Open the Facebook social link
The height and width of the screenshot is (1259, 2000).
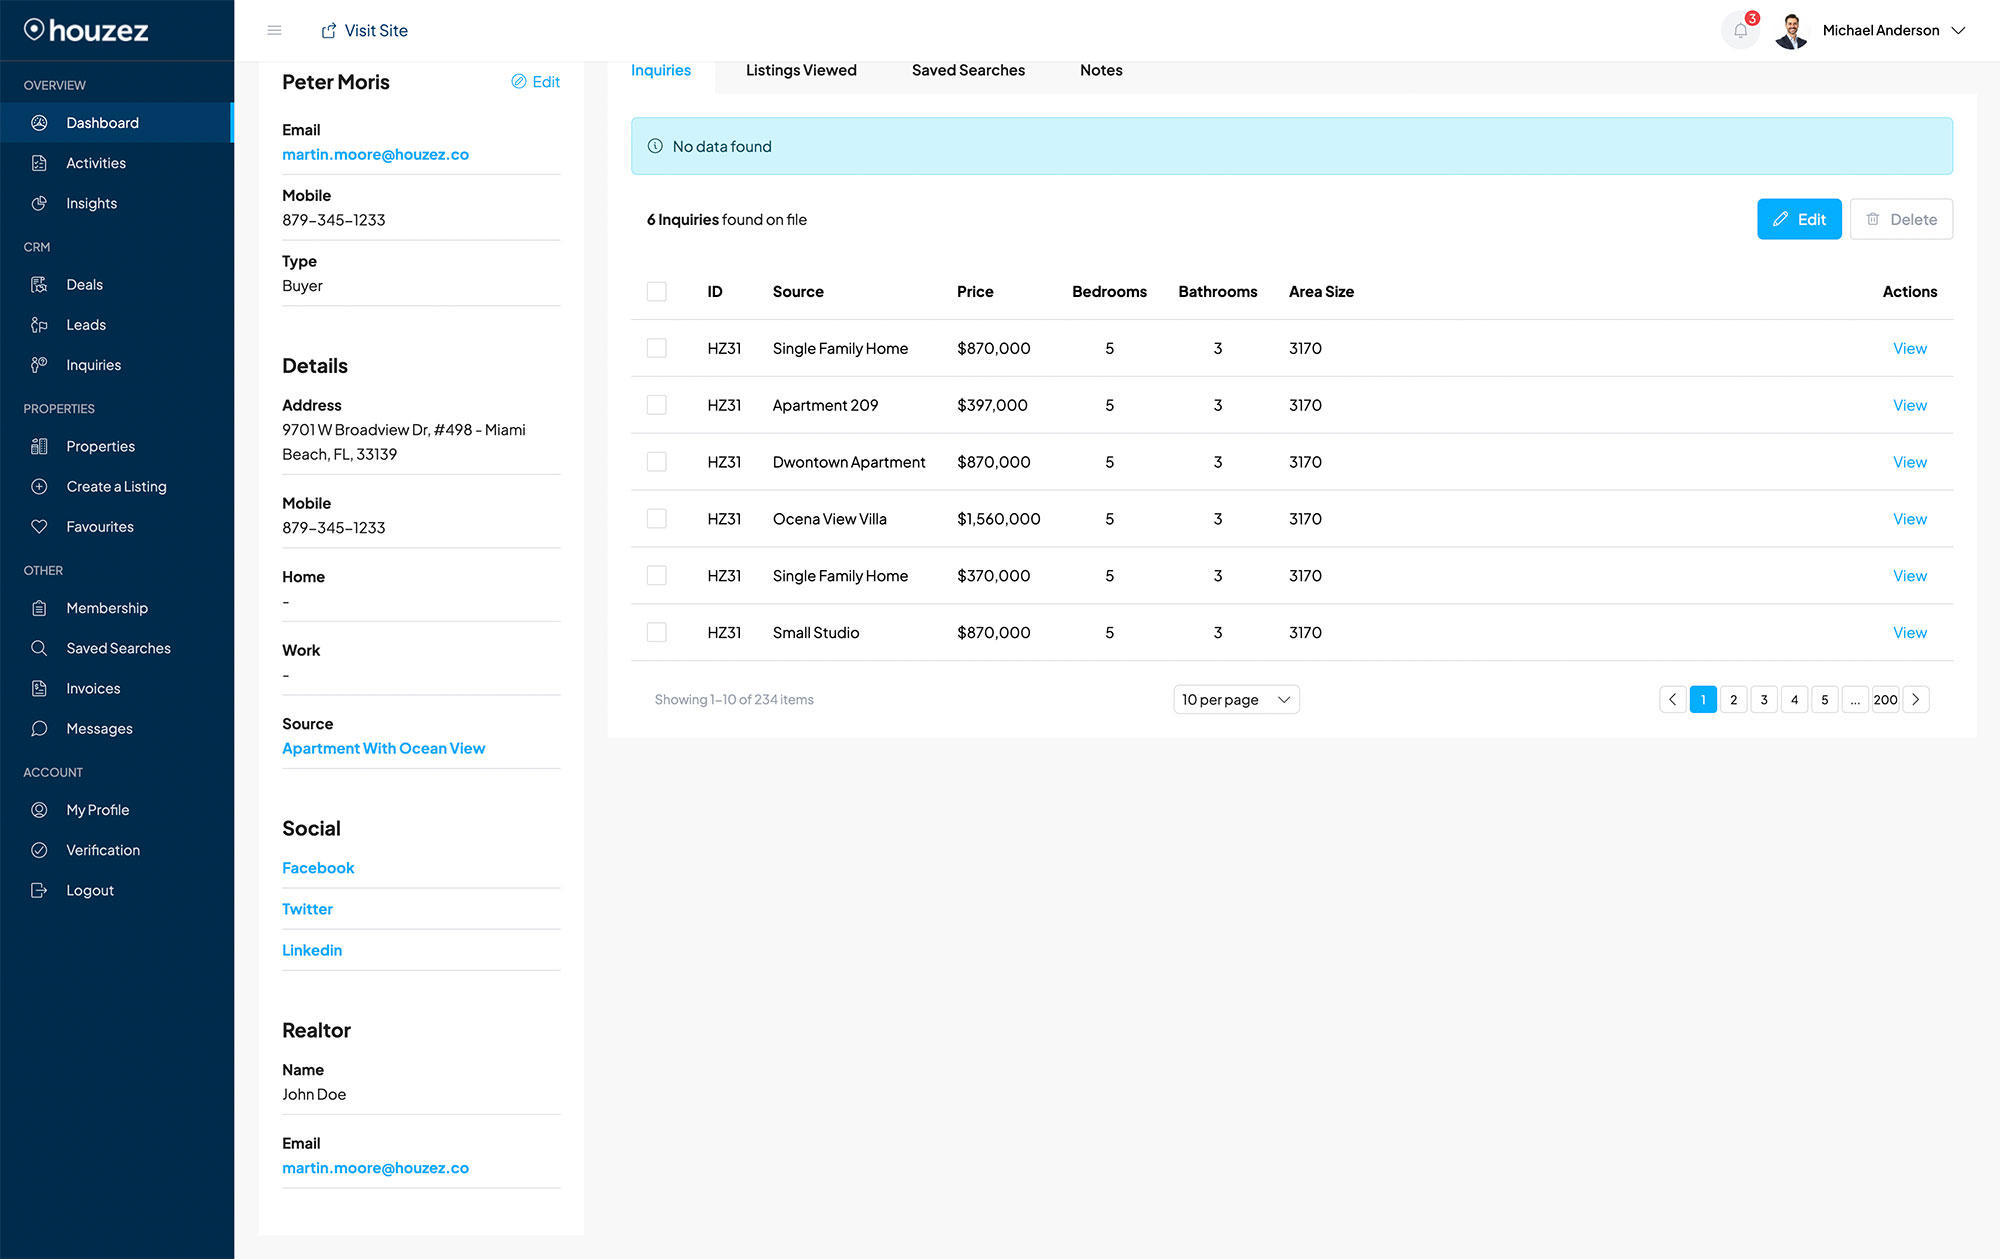pyautogui.click(x=318, y=868)
